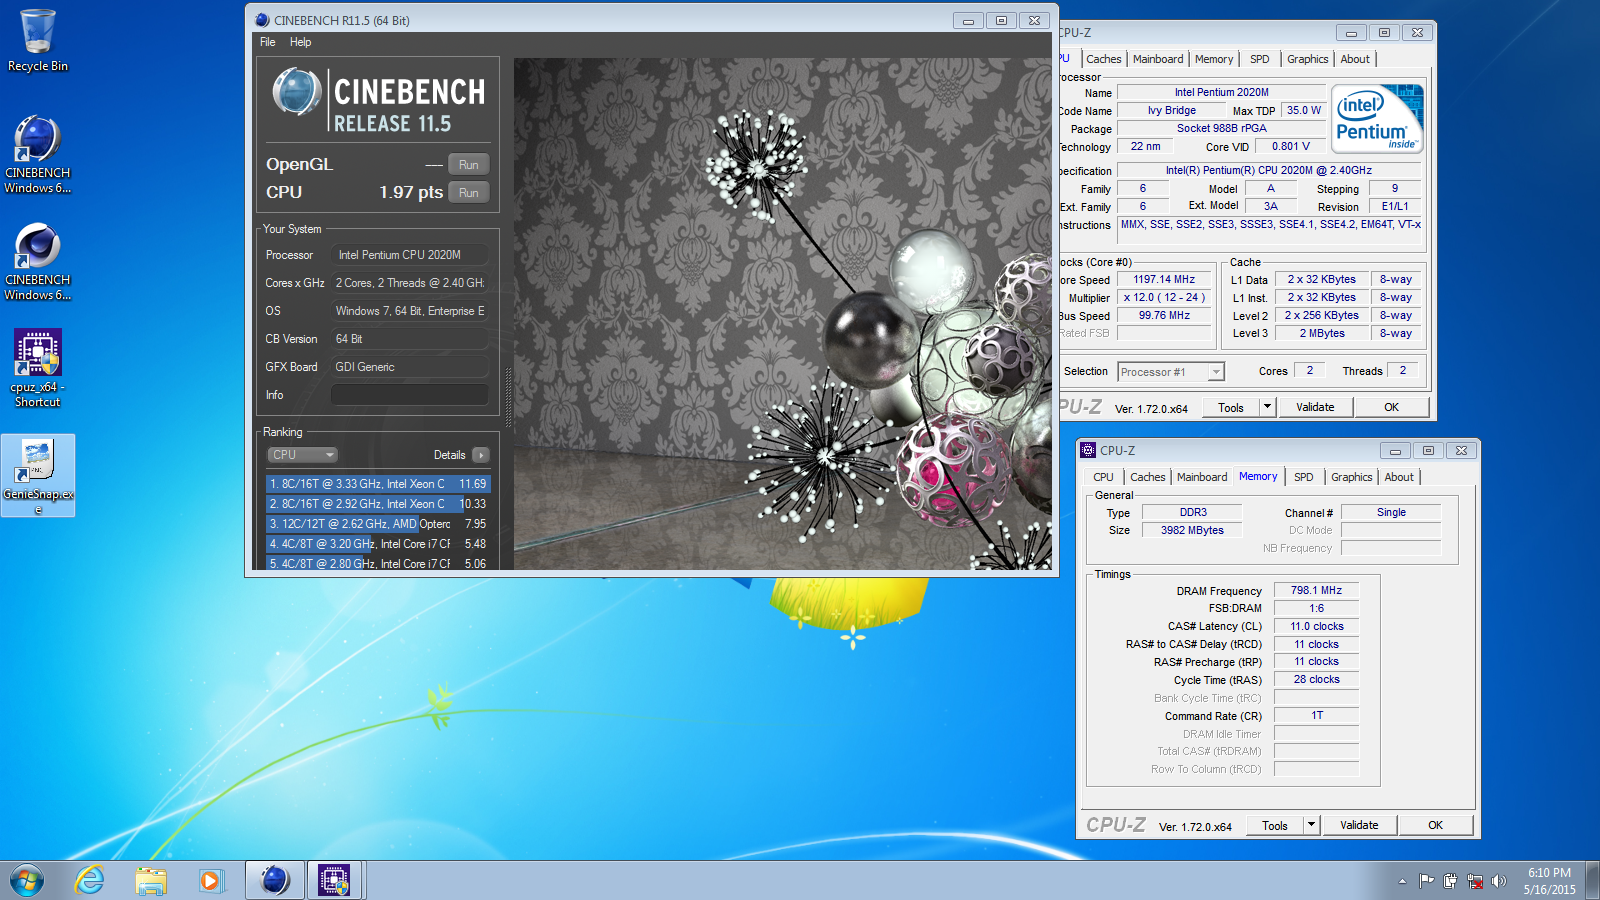Click the Action Center flag tray icon
This screenshot has height=900, width=1600.
pyautogui.click(x=1426, y=881)
